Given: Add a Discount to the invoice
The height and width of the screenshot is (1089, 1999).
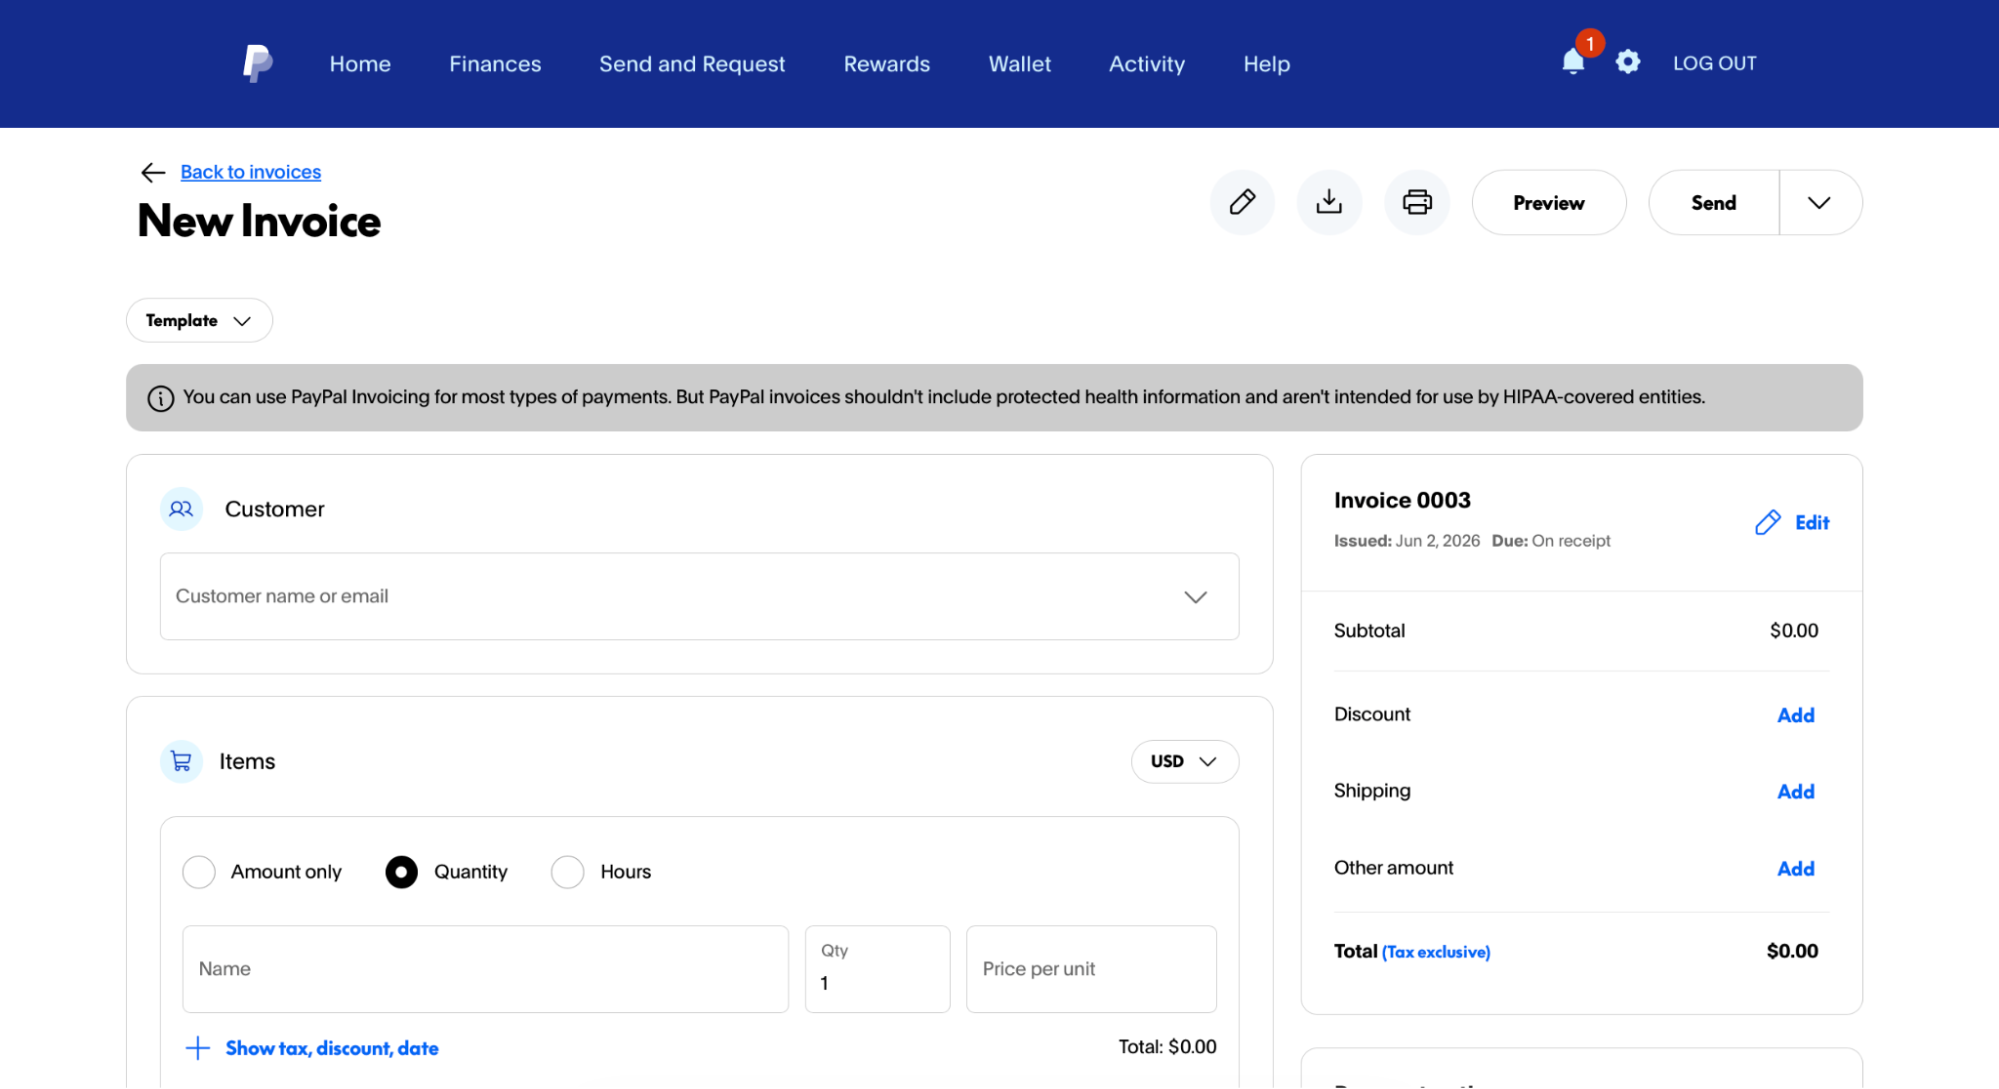Looking at the screenshot, I should point(1795,715).
